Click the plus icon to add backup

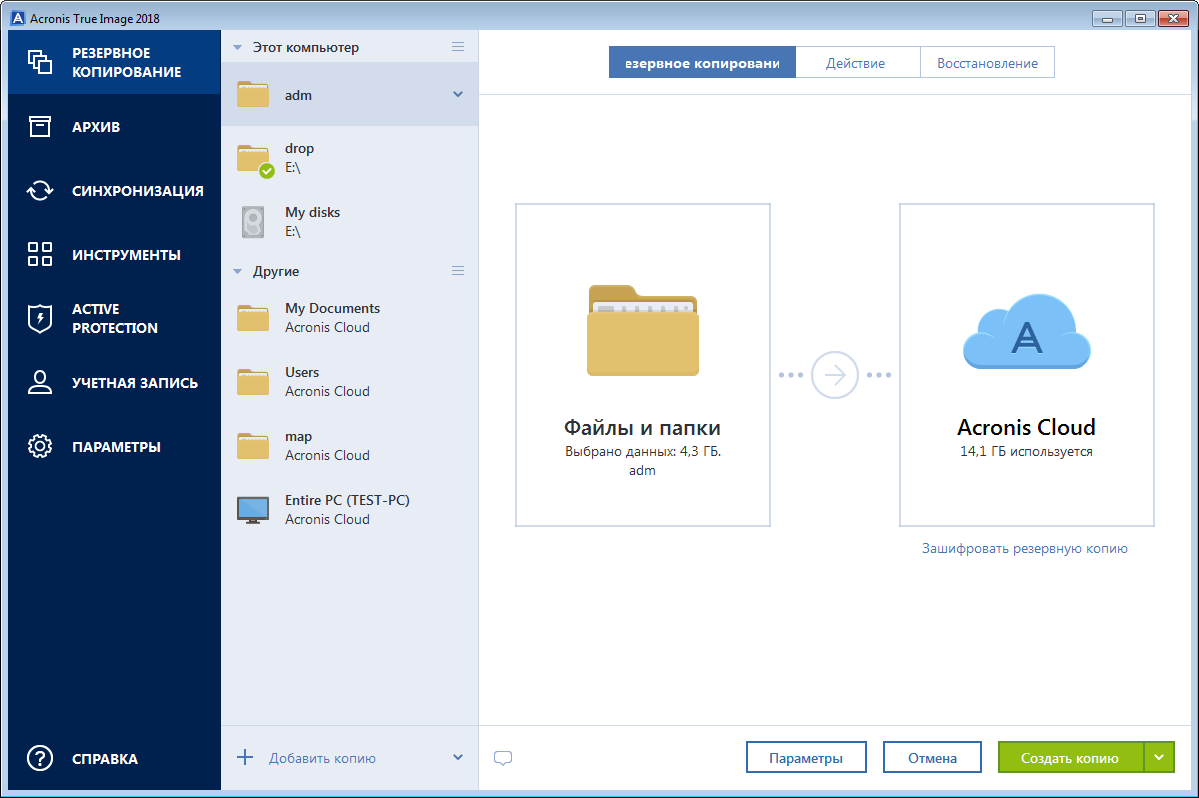(245, 757)
